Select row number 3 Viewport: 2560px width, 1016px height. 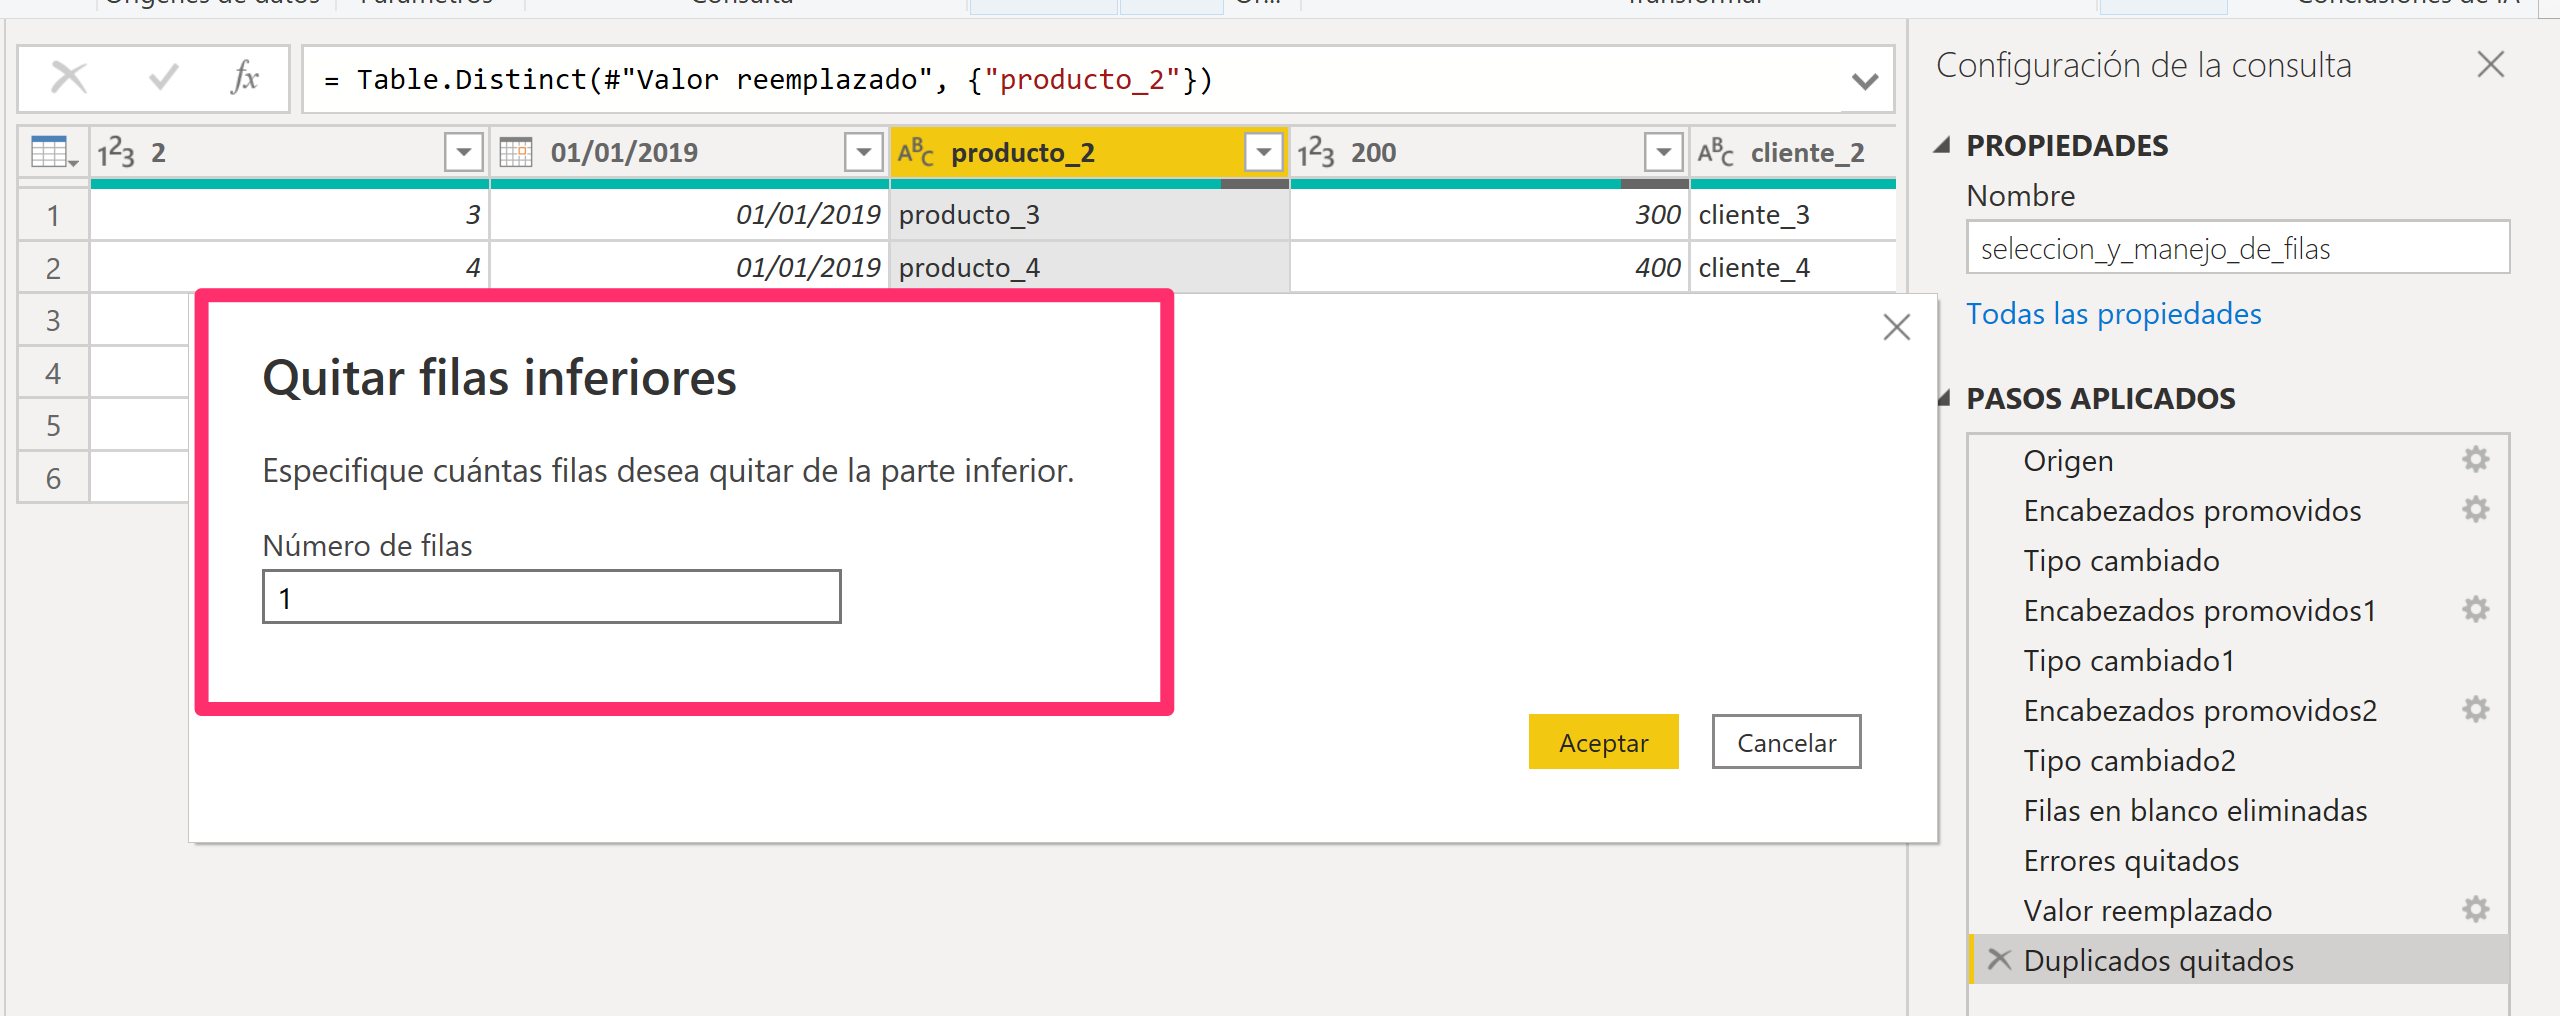pyautogui.click(x=53, y=320)
